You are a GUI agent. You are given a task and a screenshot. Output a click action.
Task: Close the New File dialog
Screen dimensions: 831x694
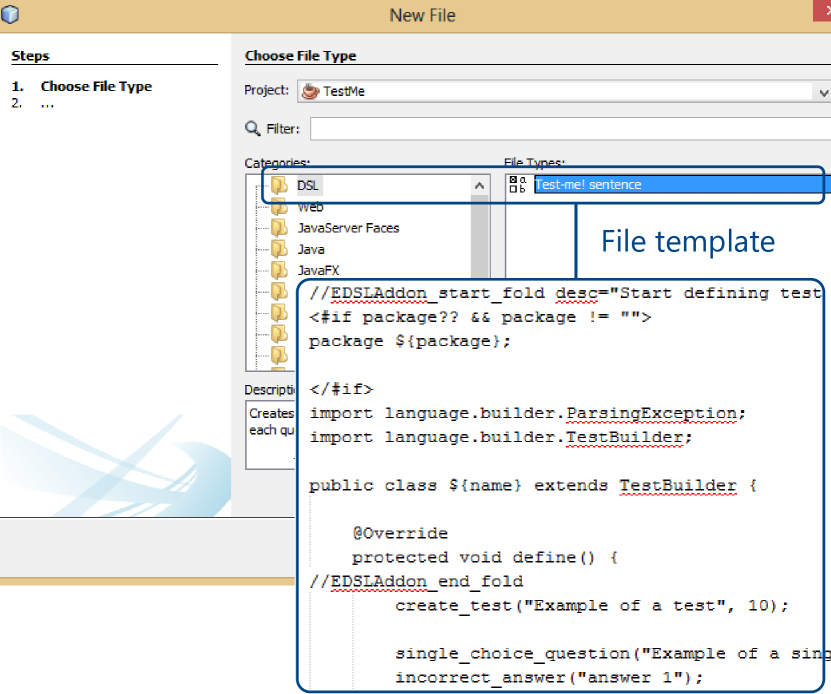click(x=823, y=11)
